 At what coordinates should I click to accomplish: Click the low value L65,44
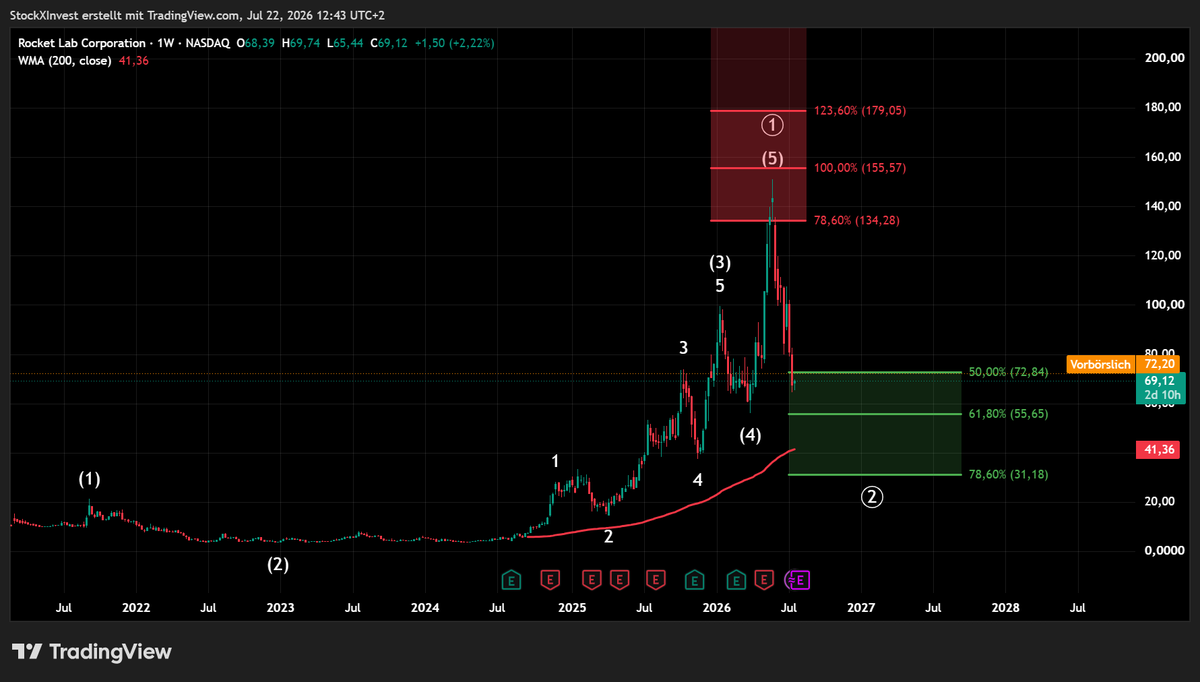point(344,44)
